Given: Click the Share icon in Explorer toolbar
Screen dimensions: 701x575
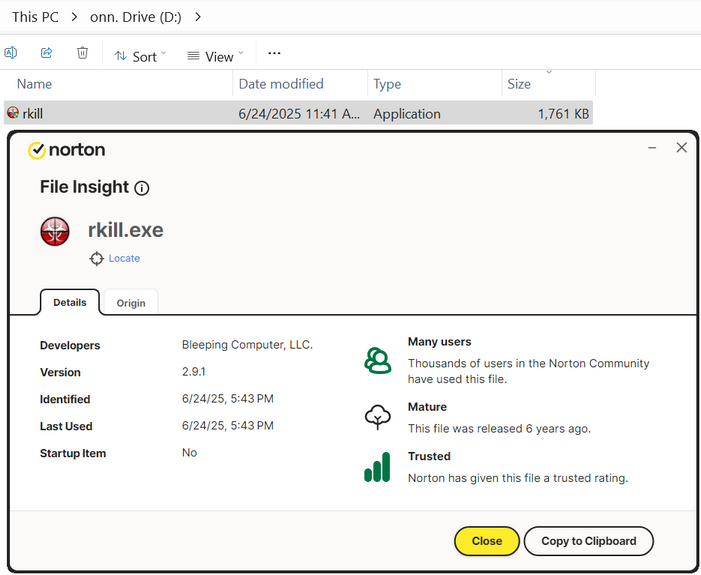Looking at the screenshot, I should pos(46,53).
